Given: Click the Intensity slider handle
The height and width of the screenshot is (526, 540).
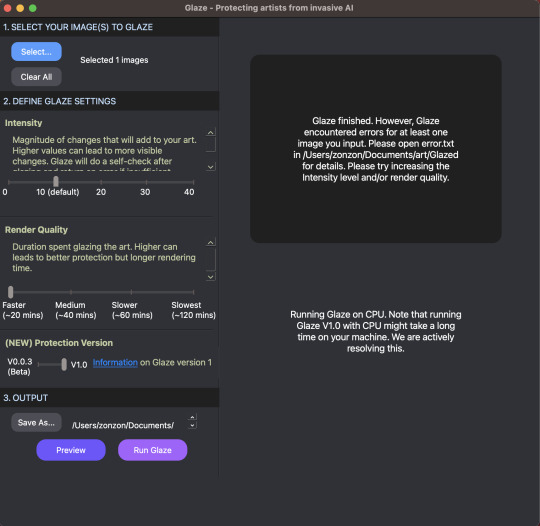Looking at the screenshot, I should pyautogui.click(x=56, y=182).
